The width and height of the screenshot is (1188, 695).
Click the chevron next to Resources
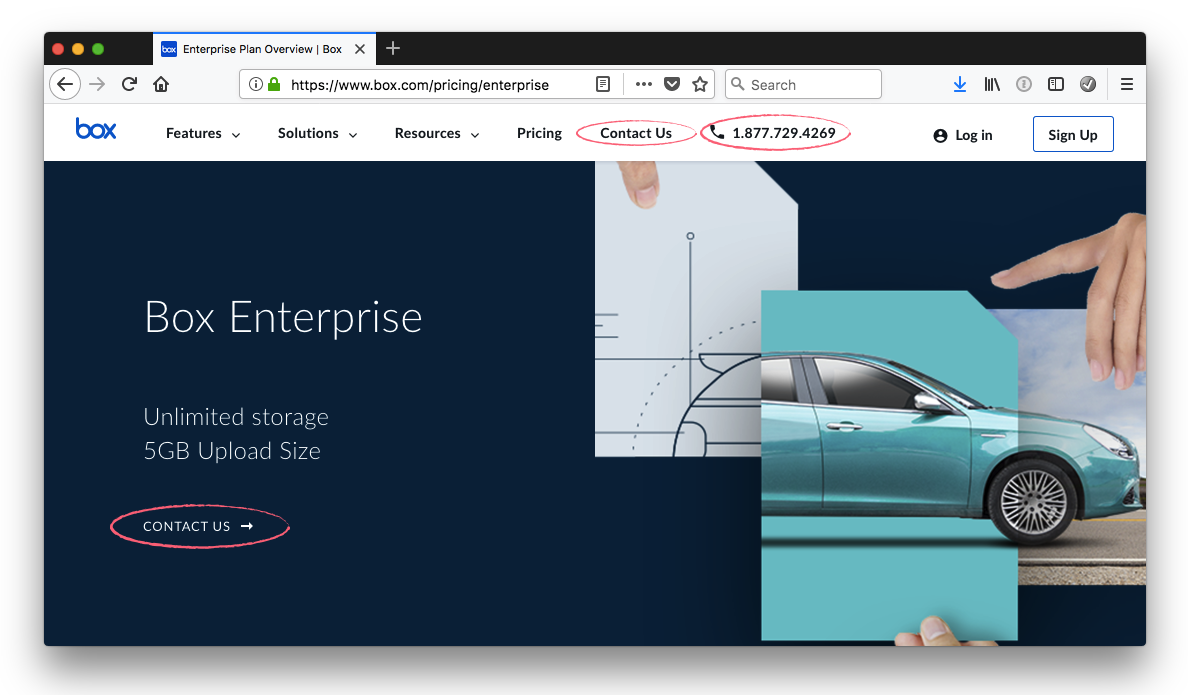point(475,135)
